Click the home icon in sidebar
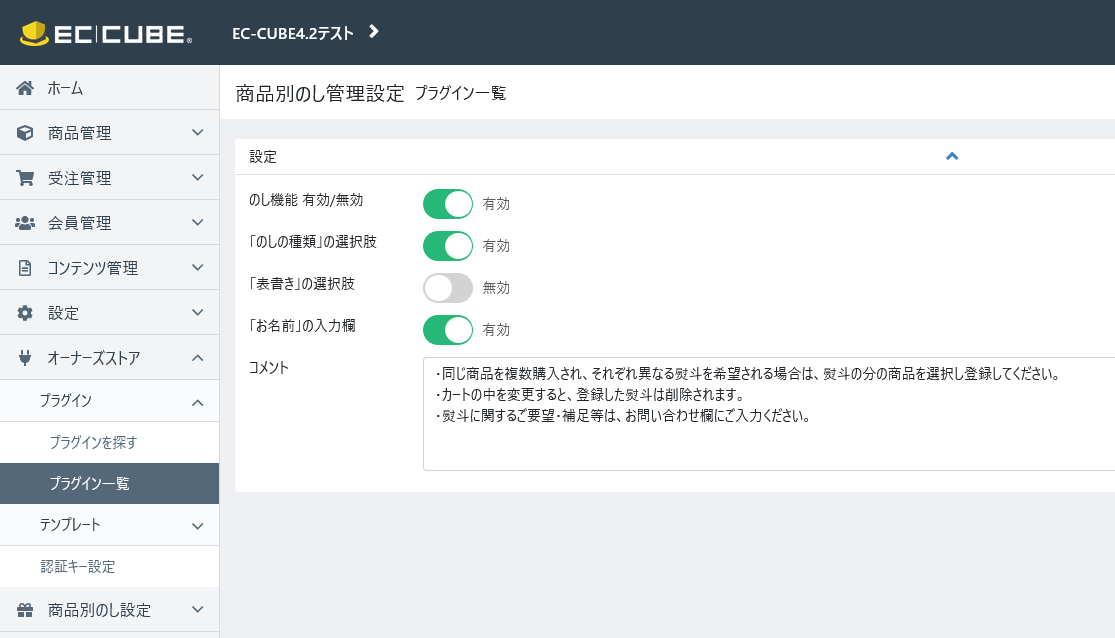1115x638 pixels. 25,88
